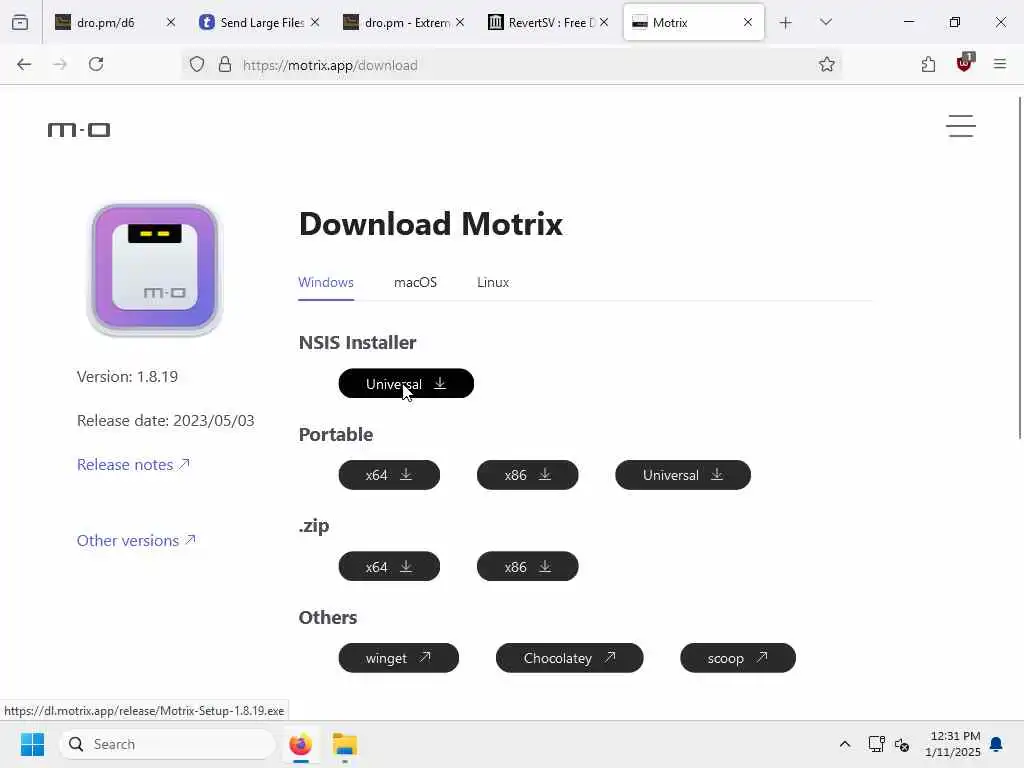1024x768 pixels.
Task: Open the Firefox application menu
Action: 1000,64
